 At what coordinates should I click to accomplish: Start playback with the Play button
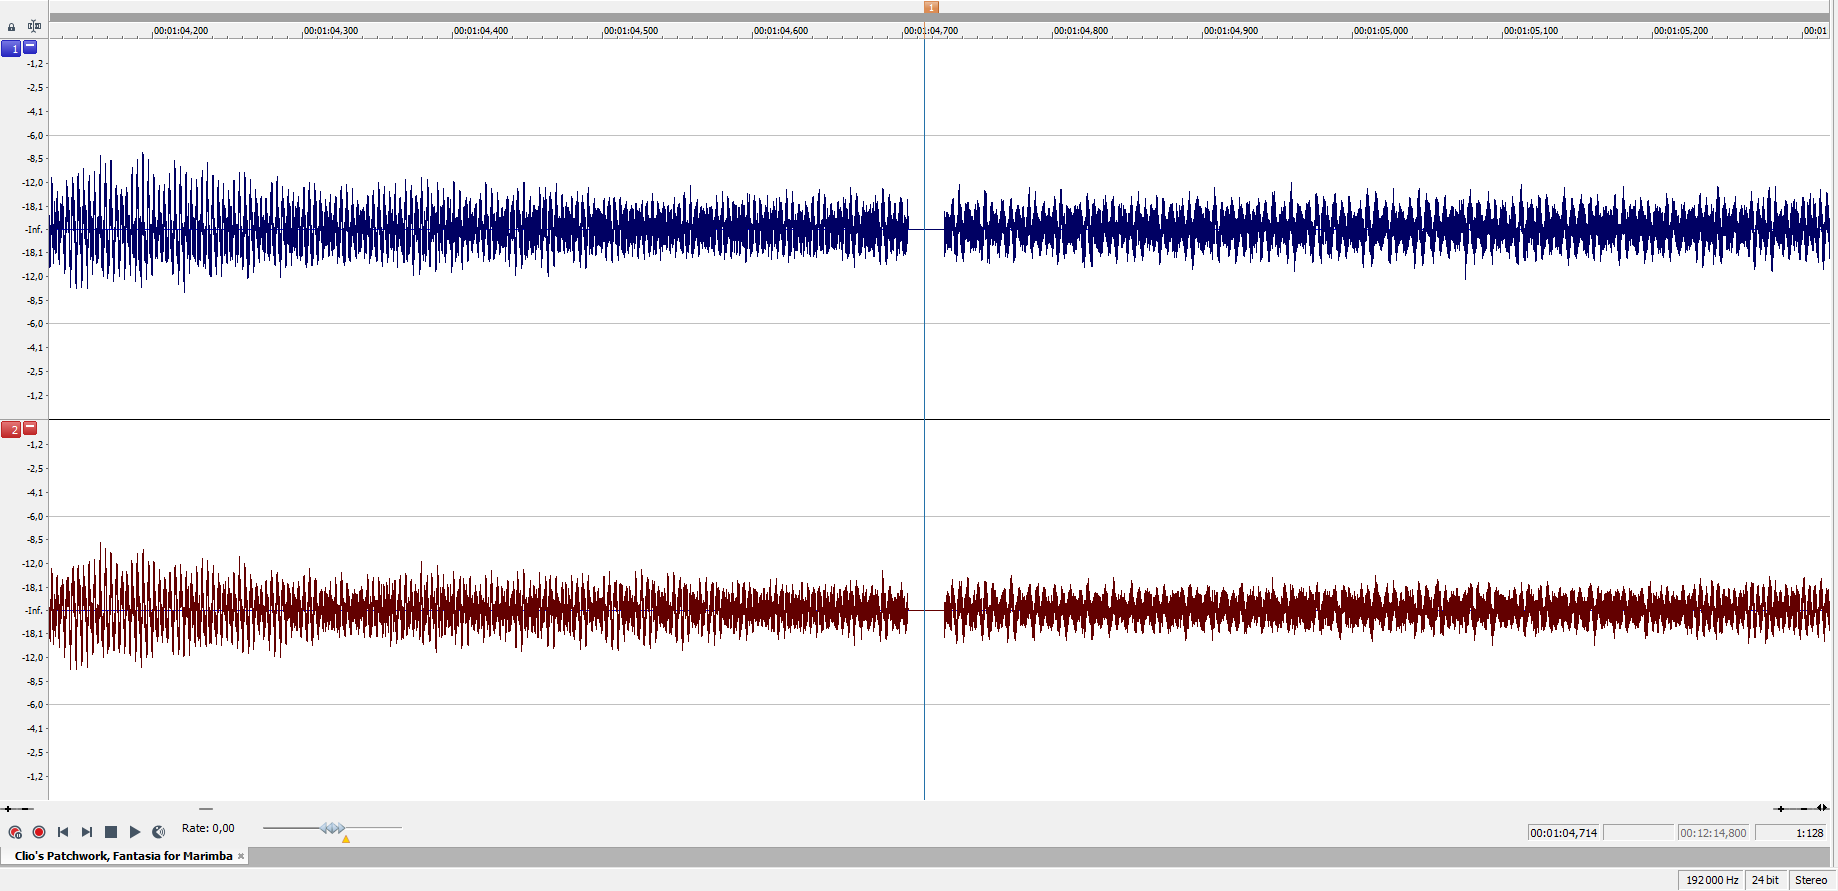[135, 832]
